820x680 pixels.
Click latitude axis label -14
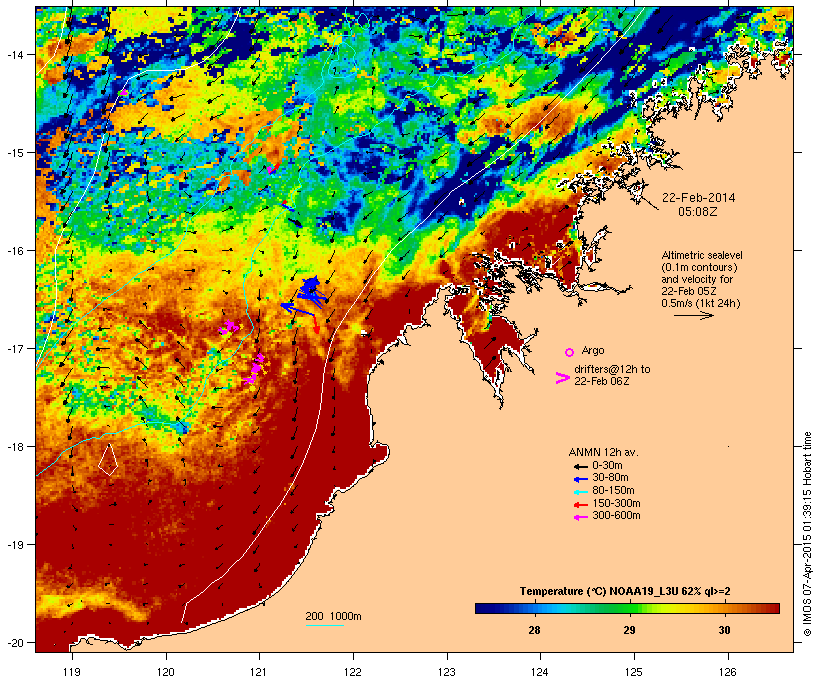(14, 54)
